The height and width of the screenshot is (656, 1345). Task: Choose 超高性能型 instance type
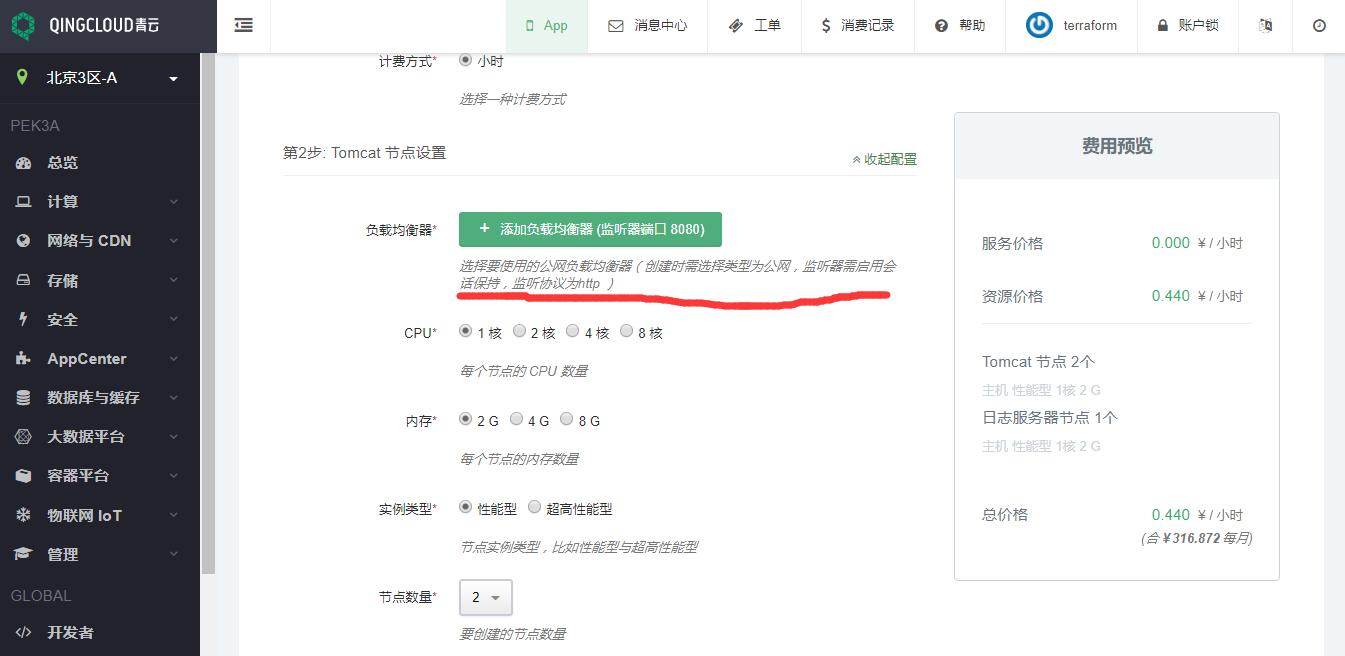(x=535, y=507)
